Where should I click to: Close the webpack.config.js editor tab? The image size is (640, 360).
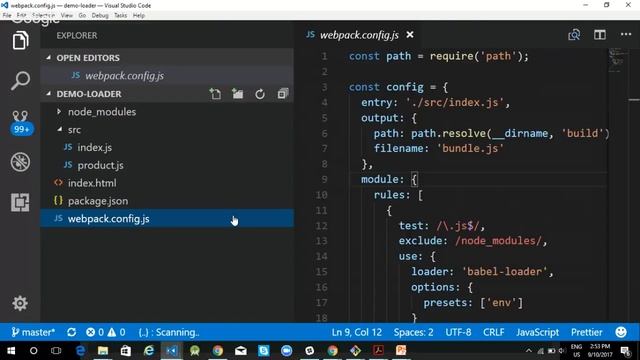[x=410, y=35]
